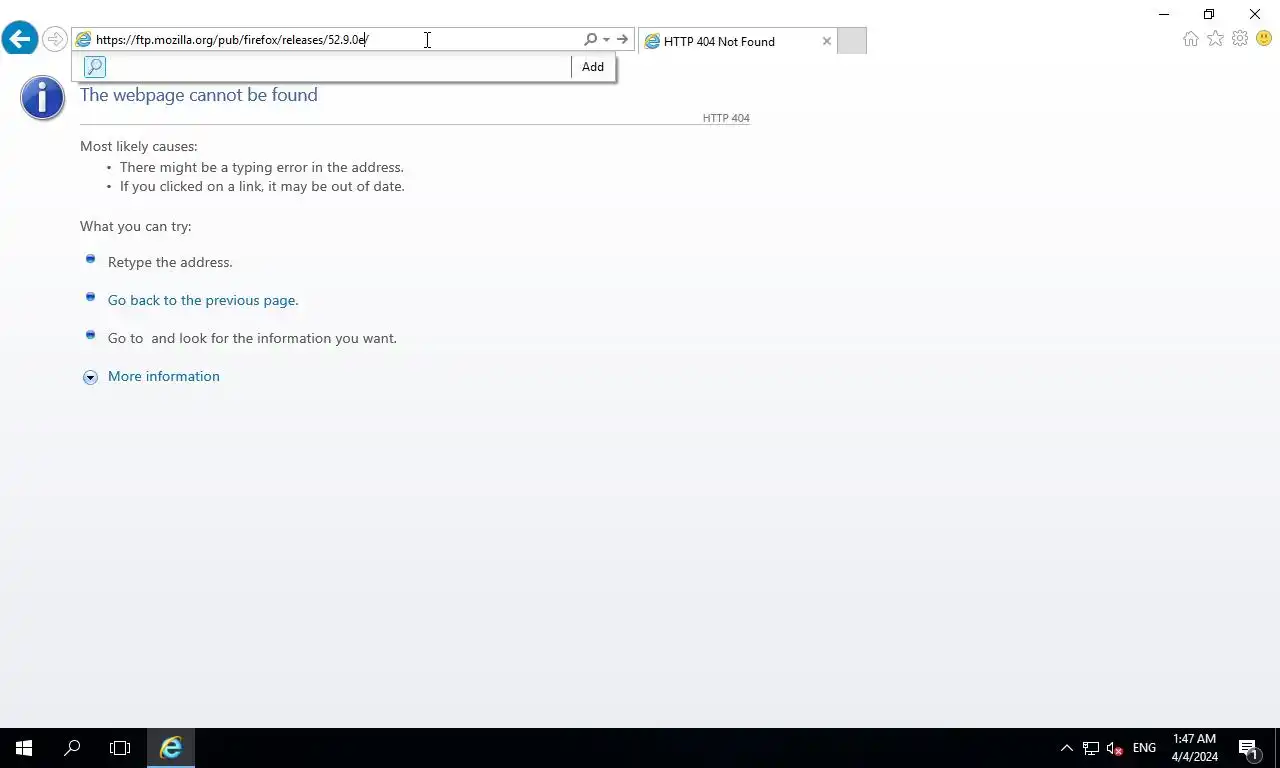Viewport: 1280px width, 768px height.
Task: Open the notification center icon
Action: coord(1248,748)
